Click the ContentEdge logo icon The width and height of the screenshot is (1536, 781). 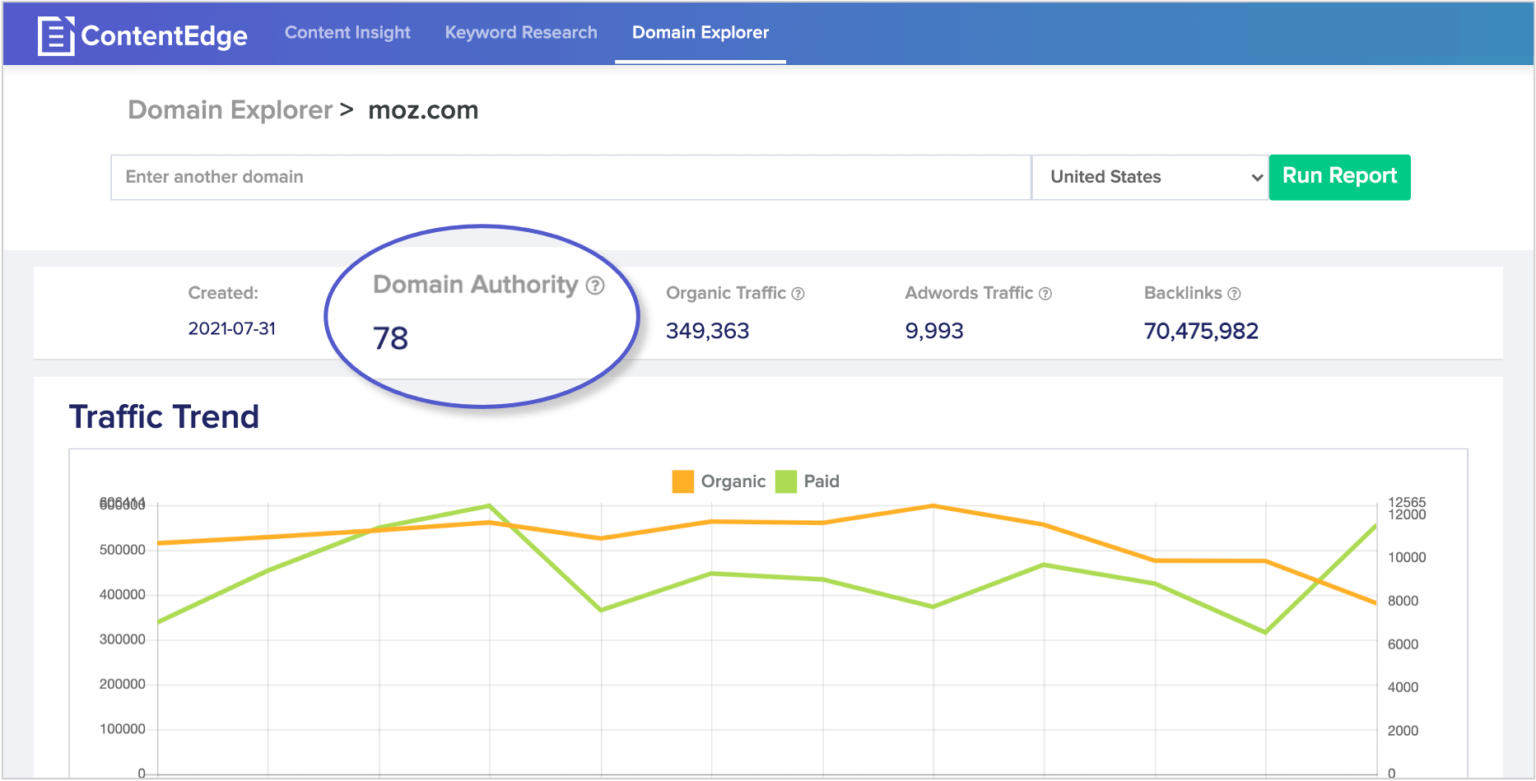point(55,33)
